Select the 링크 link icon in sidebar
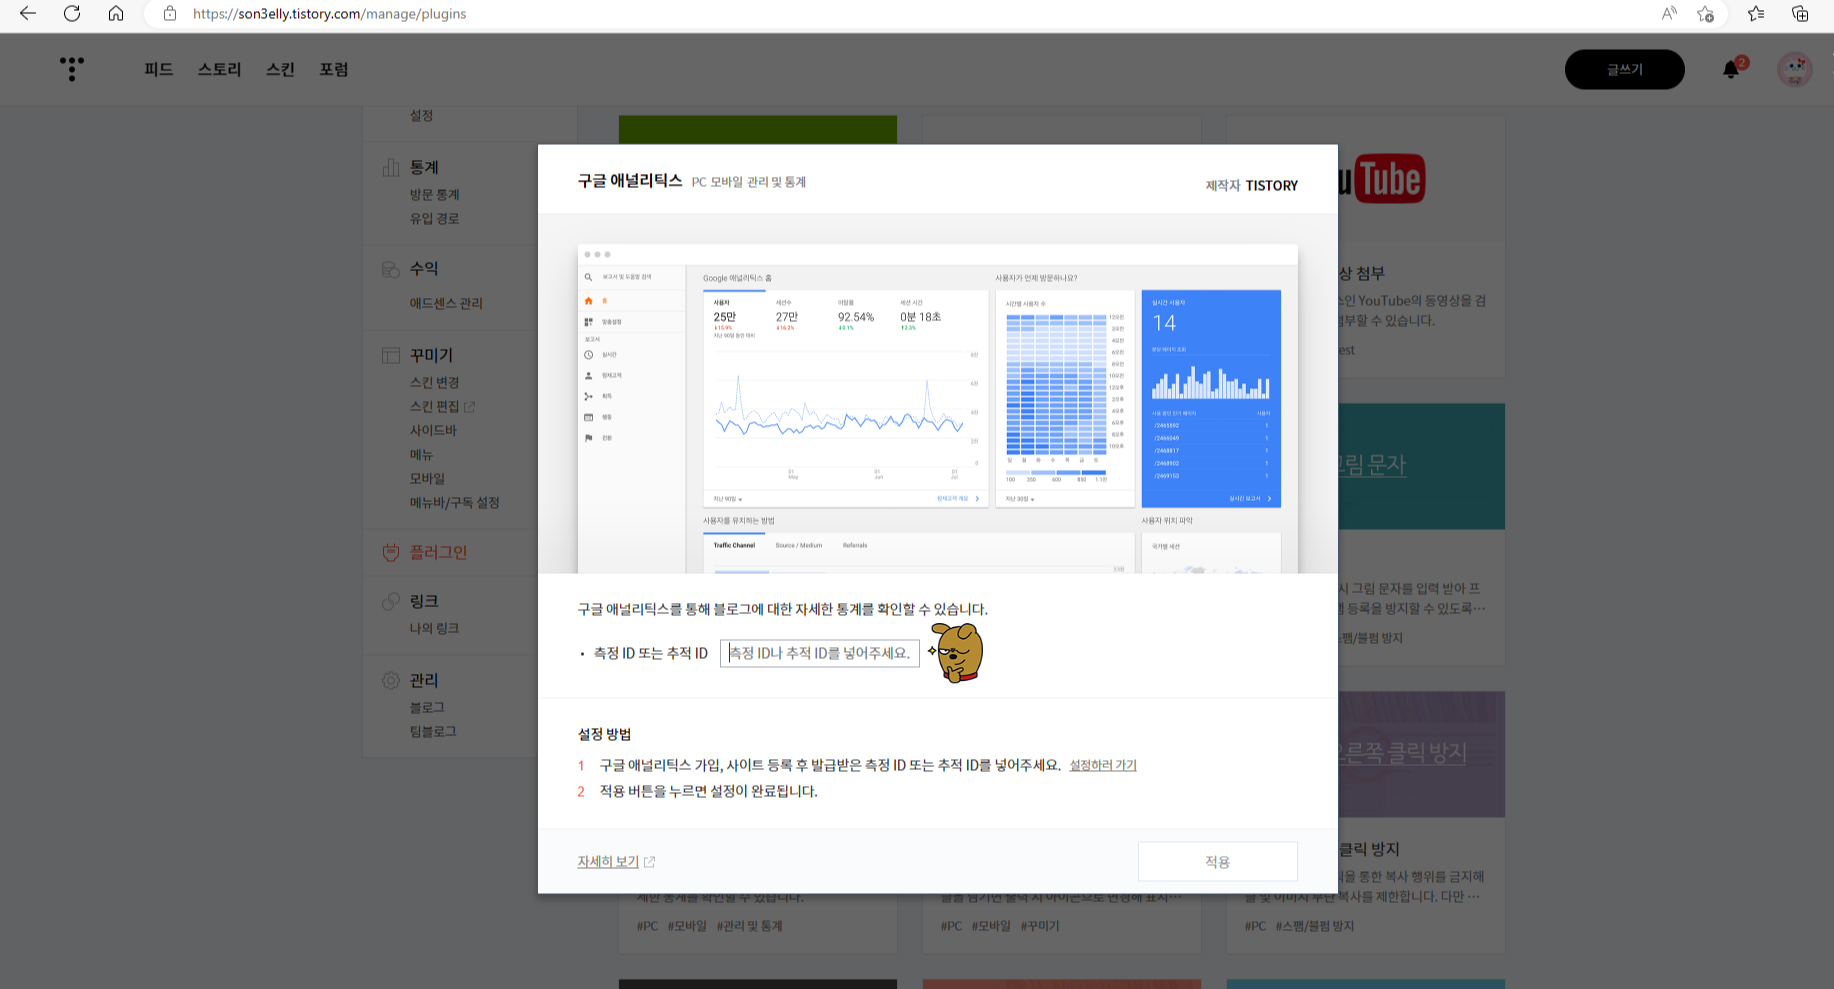Image resolution: width=1834 pixels, height=989 pixels. pos(391,601)
